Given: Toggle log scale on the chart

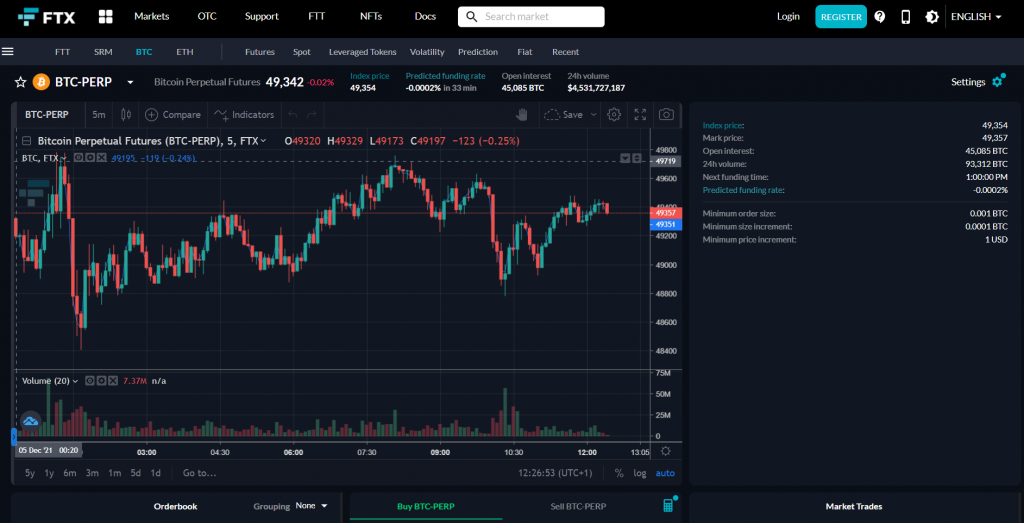Looking at the screenshot, I should [639, 473].
